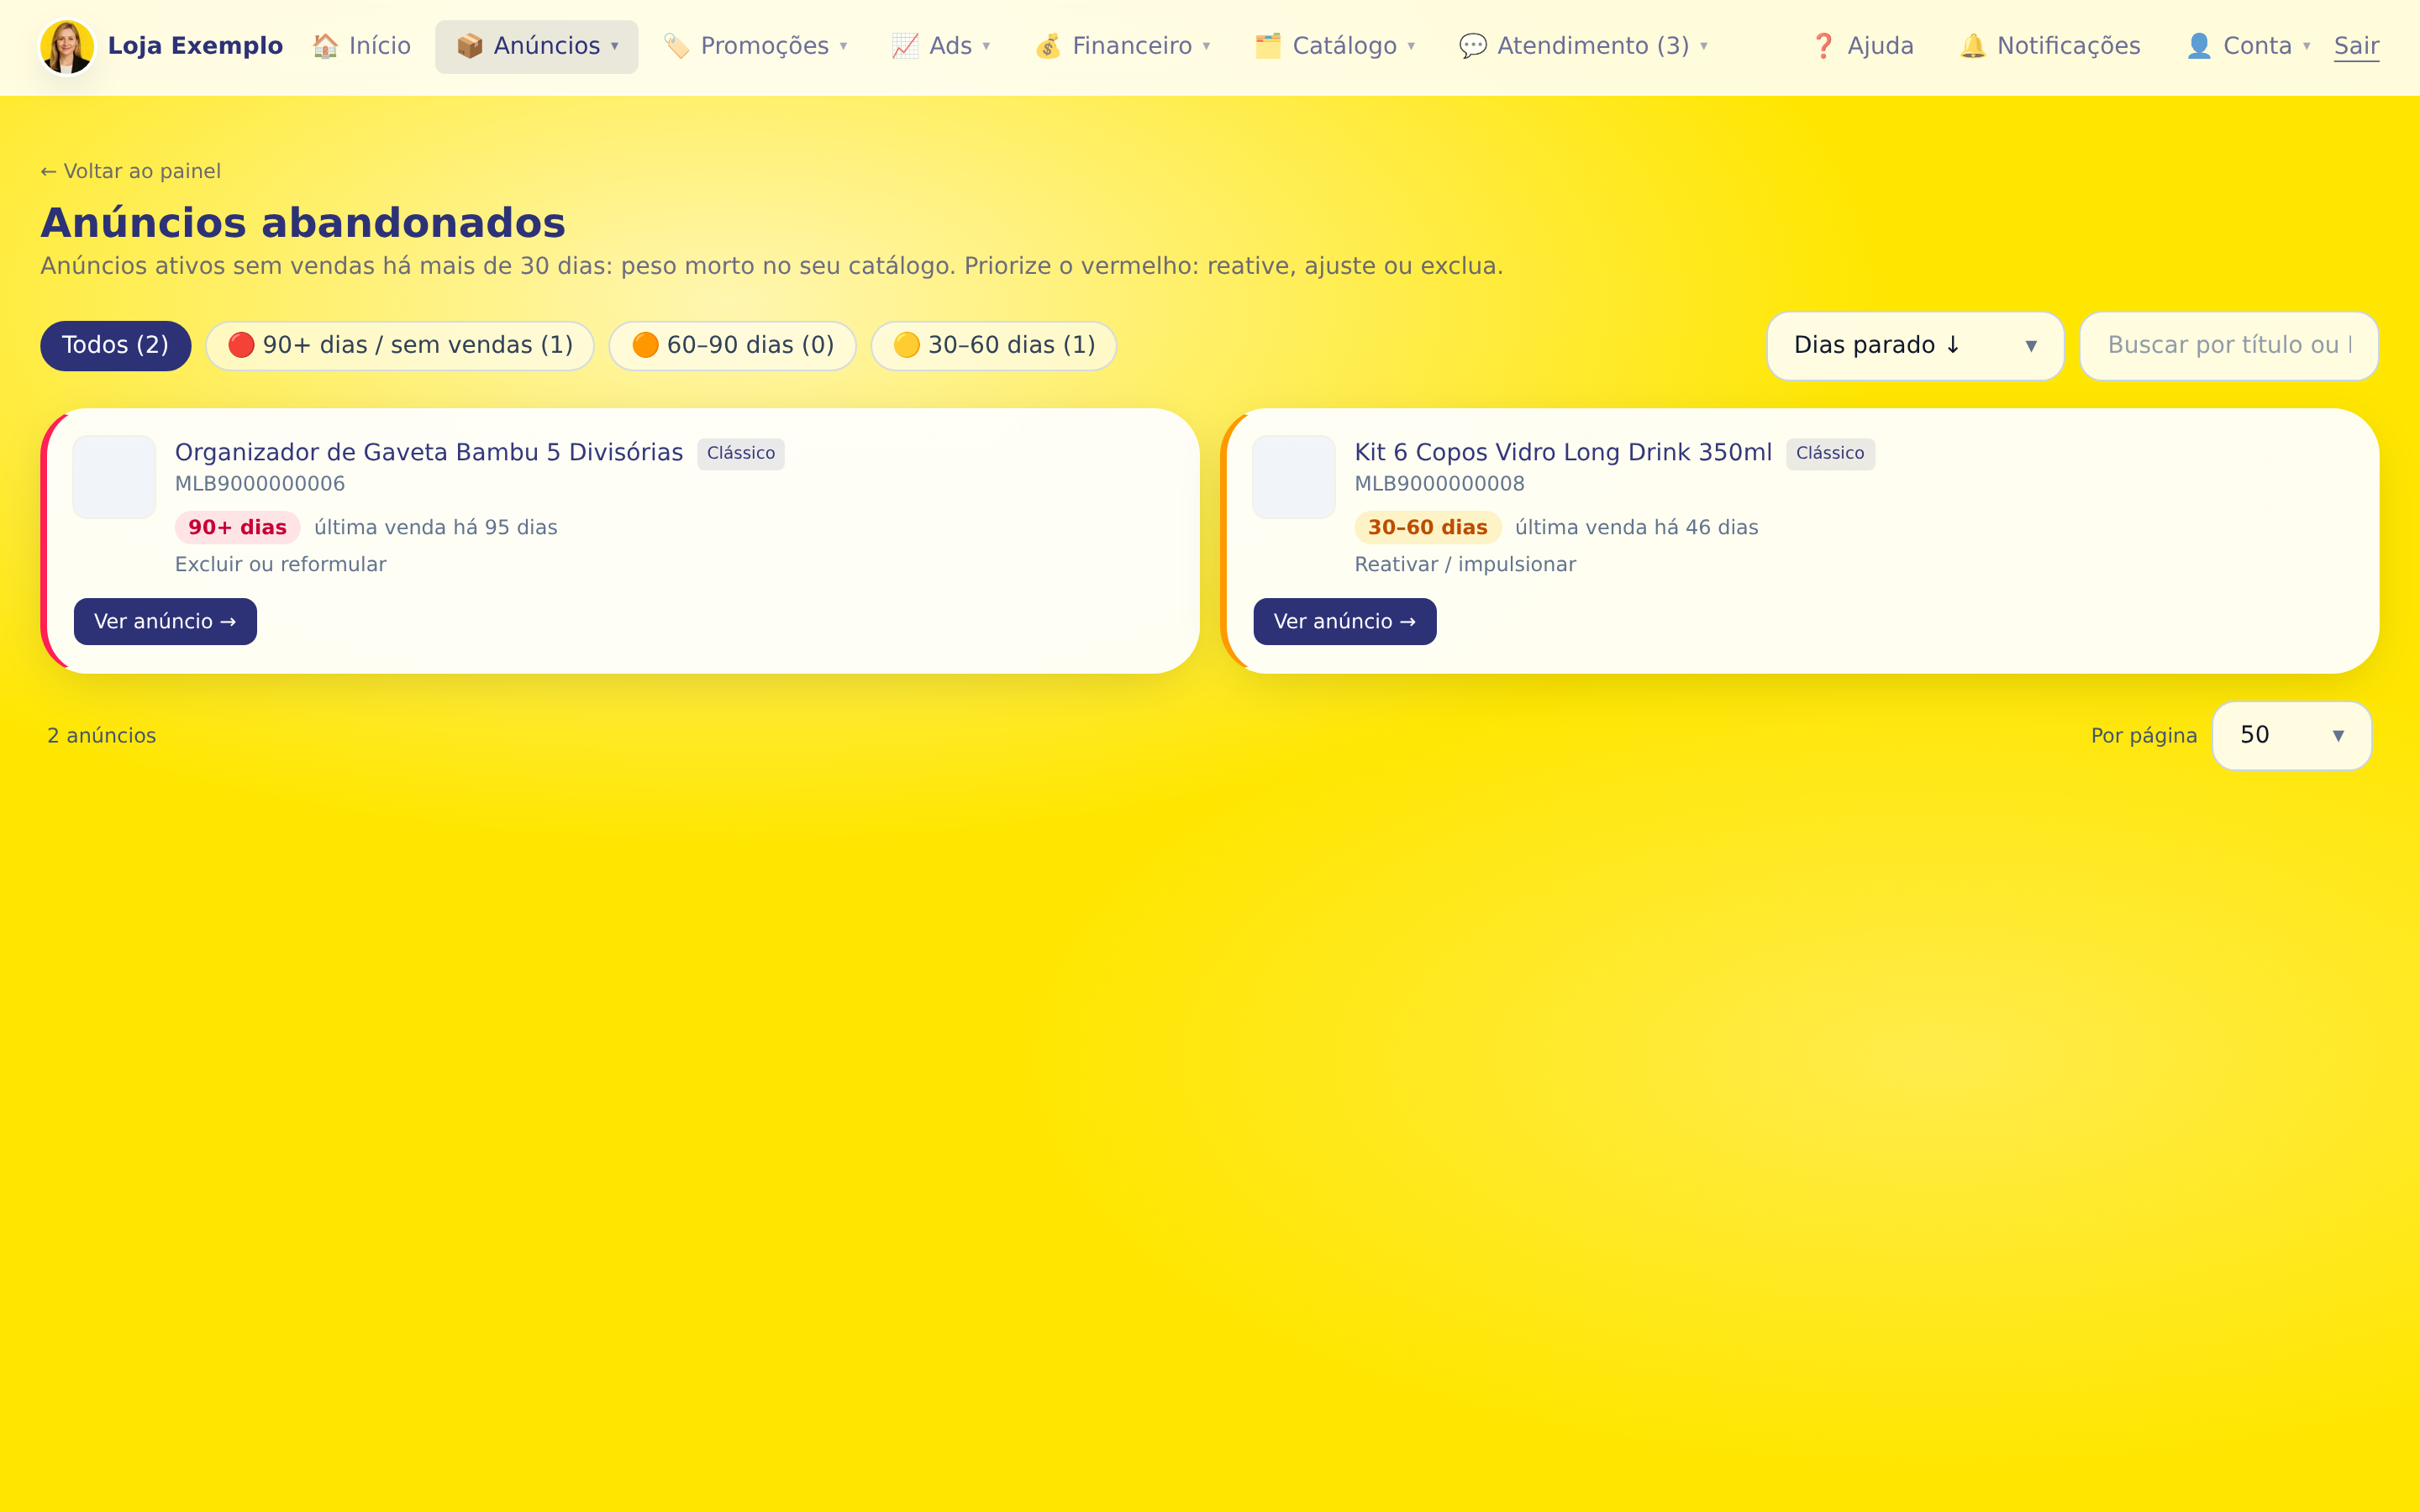Click the Loja Exemplo profile avatar

[67, 46]
